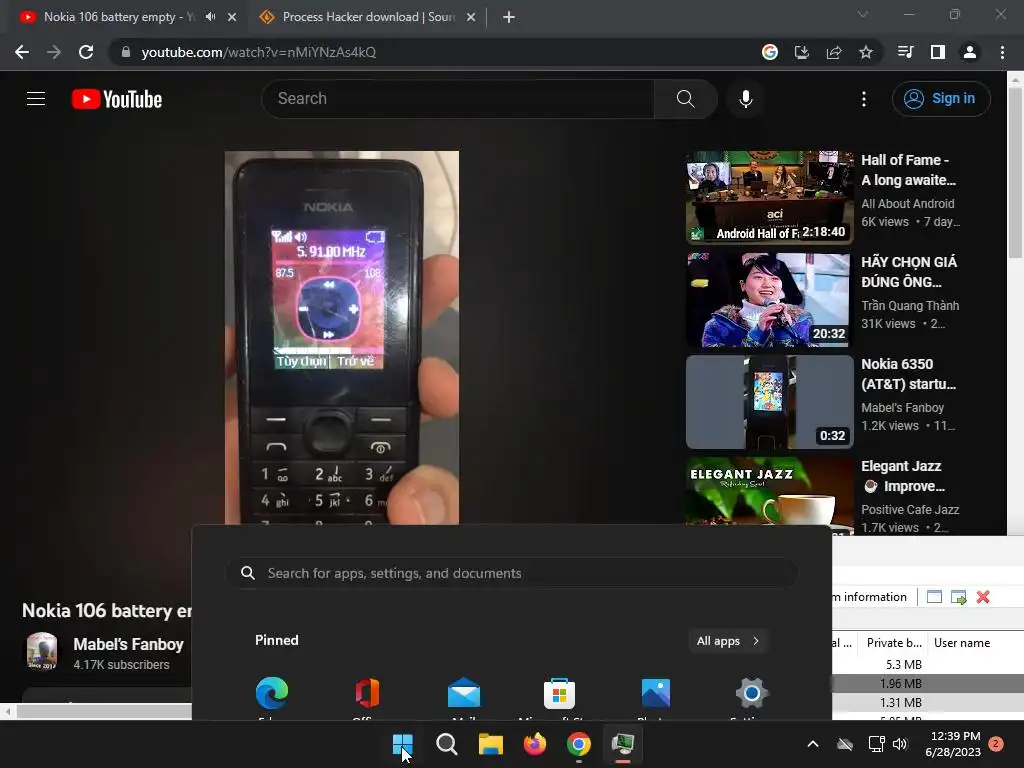1024x768 pixels.
Task: Reload the YouTube page
Action: 86,52
